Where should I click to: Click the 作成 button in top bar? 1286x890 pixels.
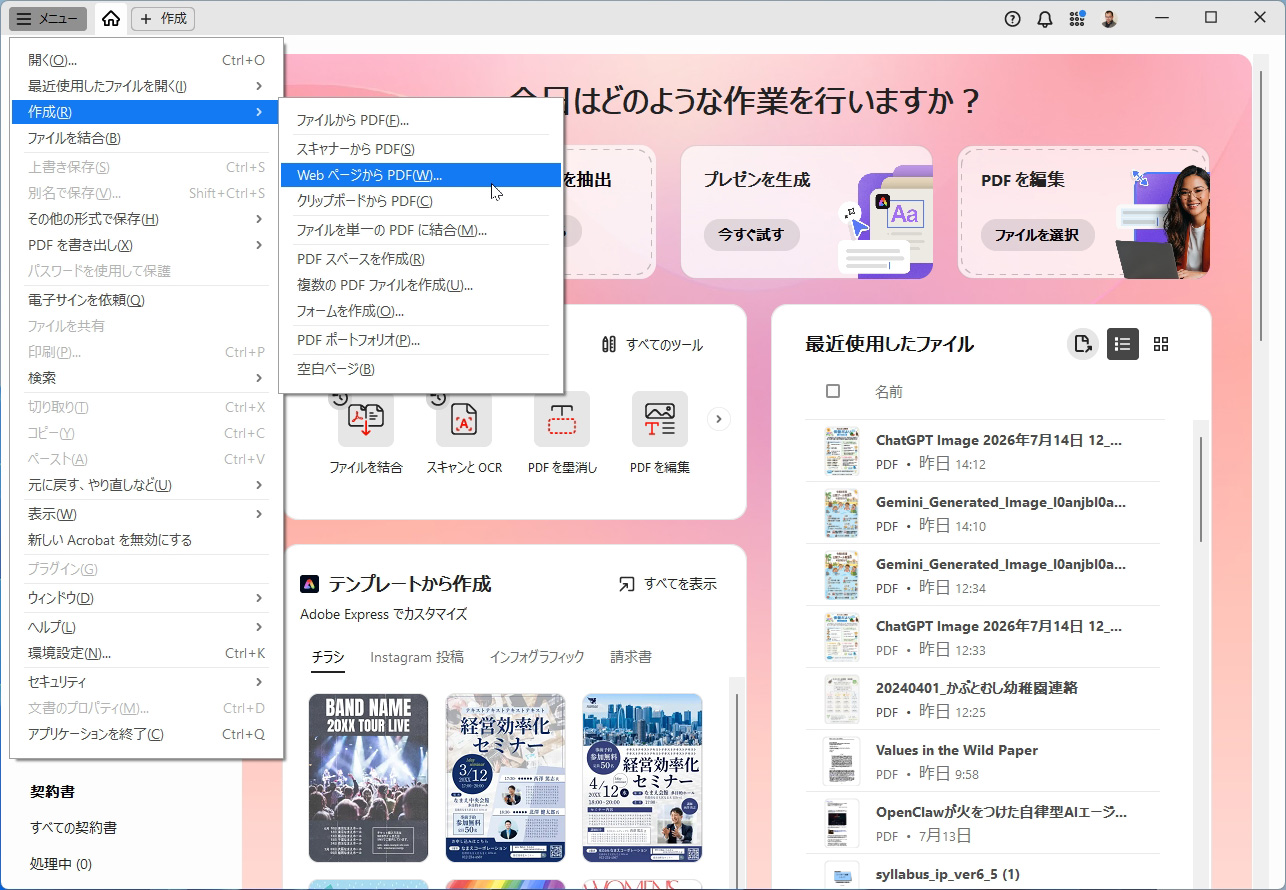coord(163,18)
